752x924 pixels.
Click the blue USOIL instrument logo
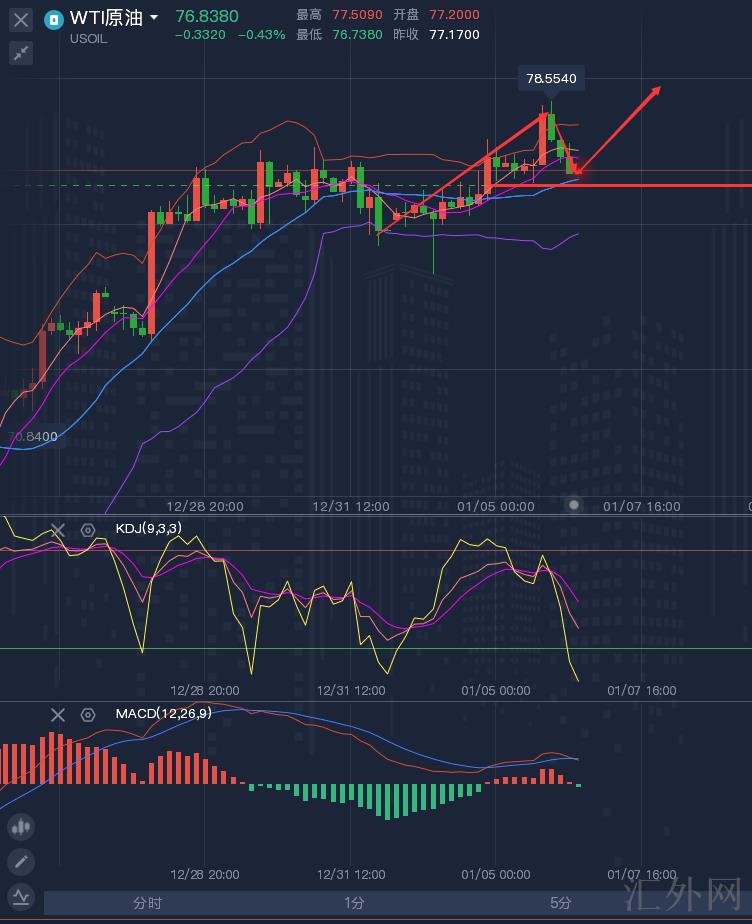[53, 18]
